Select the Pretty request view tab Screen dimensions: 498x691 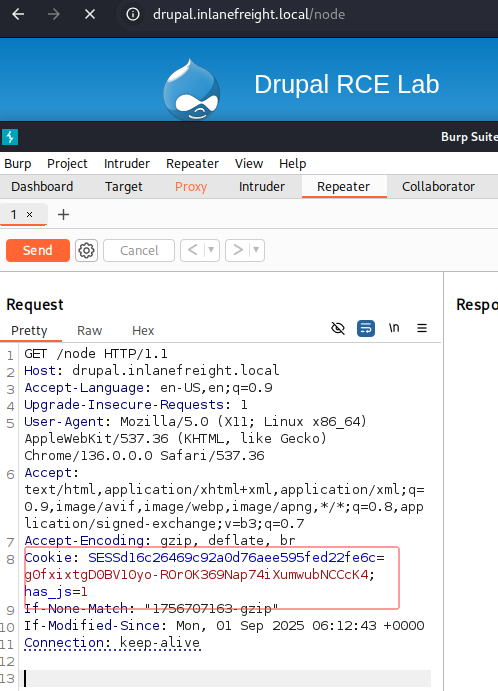point(29,331)
